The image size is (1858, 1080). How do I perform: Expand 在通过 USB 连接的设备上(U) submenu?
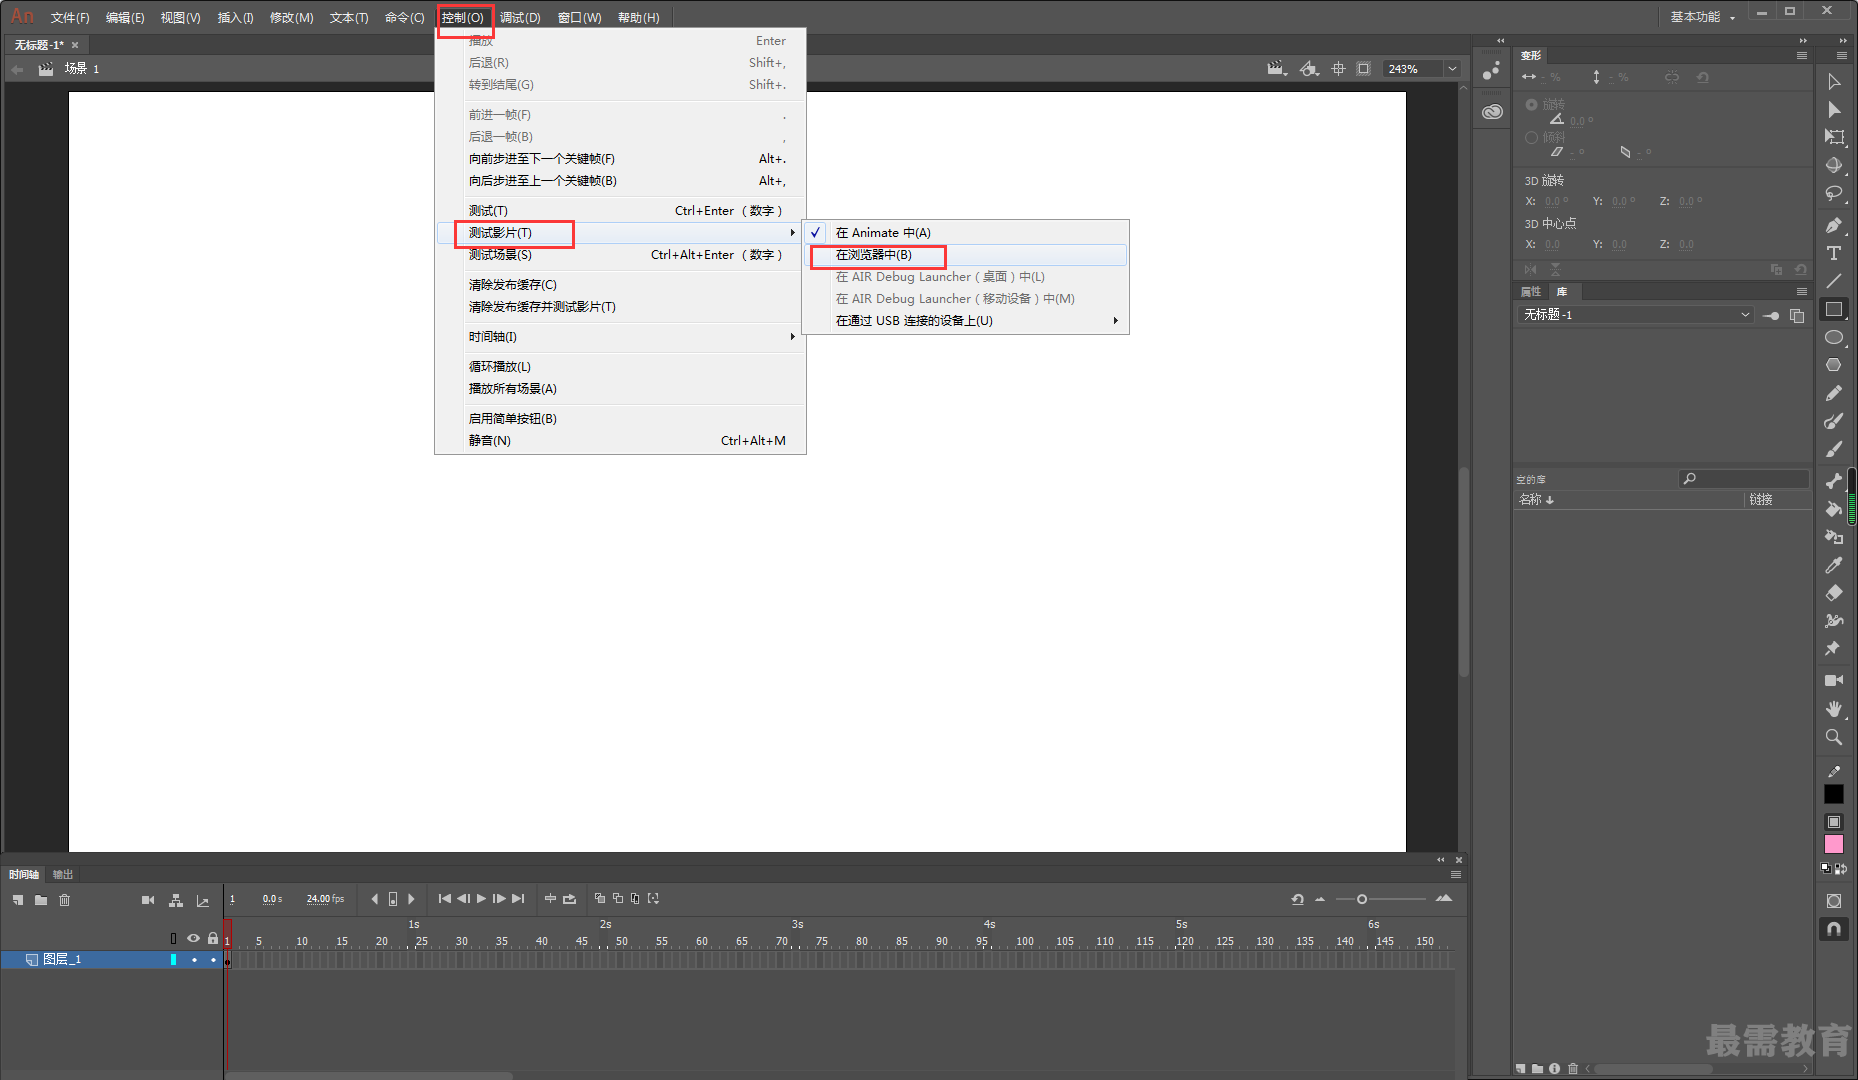tap(966, 321)
